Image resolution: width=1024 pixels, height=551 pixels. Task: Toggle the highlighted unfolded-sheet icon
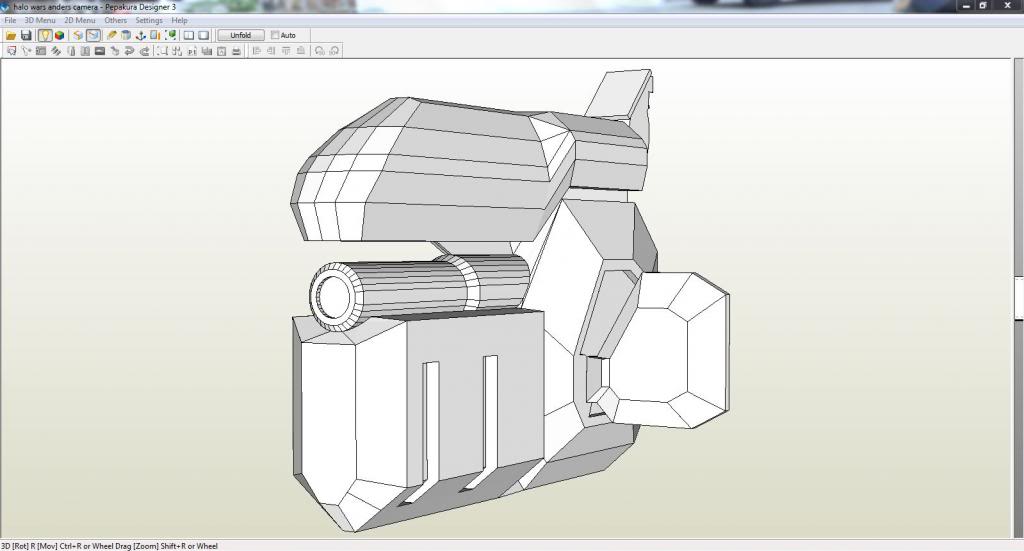tap(93, 35)
